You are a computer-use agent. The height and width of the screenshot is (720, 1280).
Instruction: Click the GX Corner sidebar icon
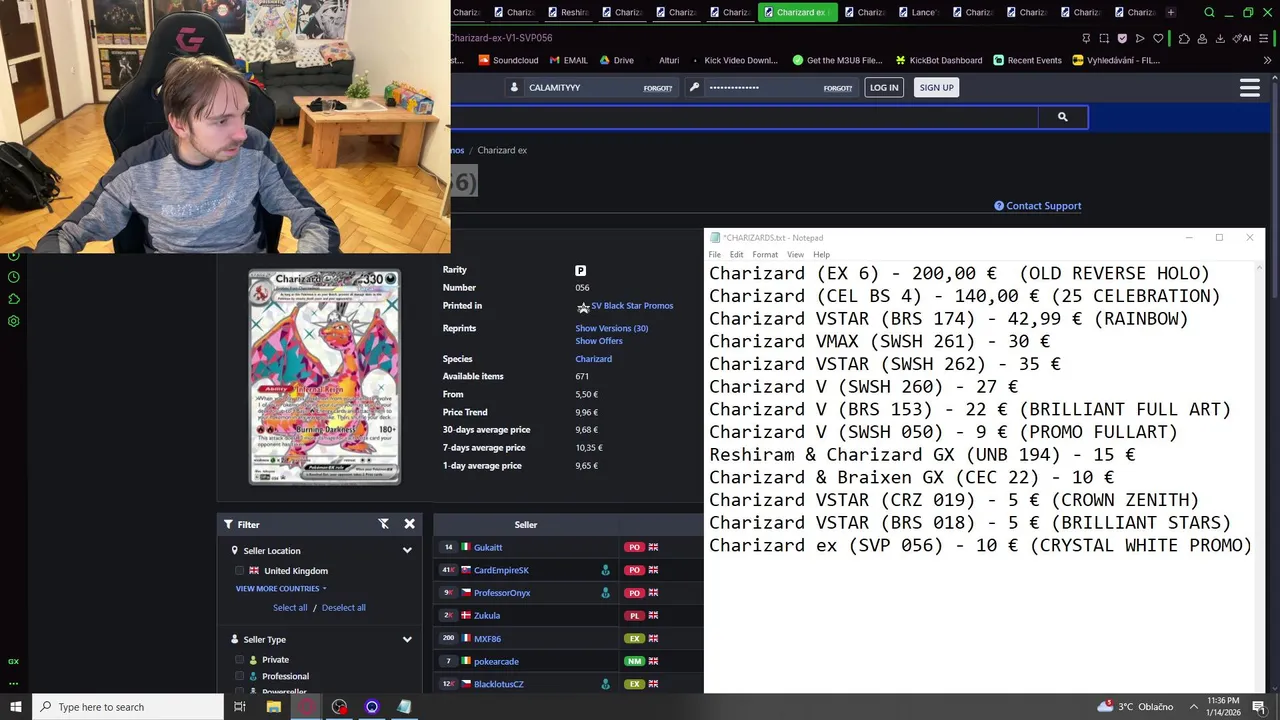click(14, 661)
